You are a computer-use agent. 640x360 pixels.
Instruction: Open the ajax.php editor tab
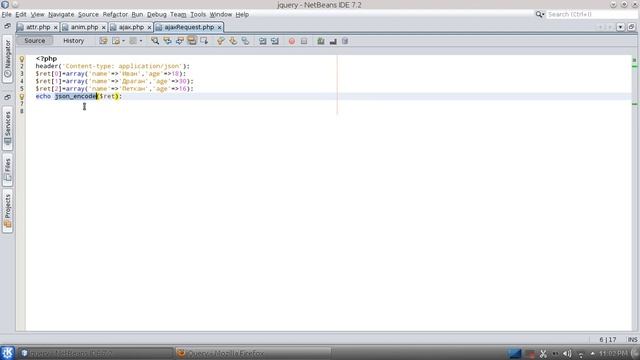click(131, 27)
